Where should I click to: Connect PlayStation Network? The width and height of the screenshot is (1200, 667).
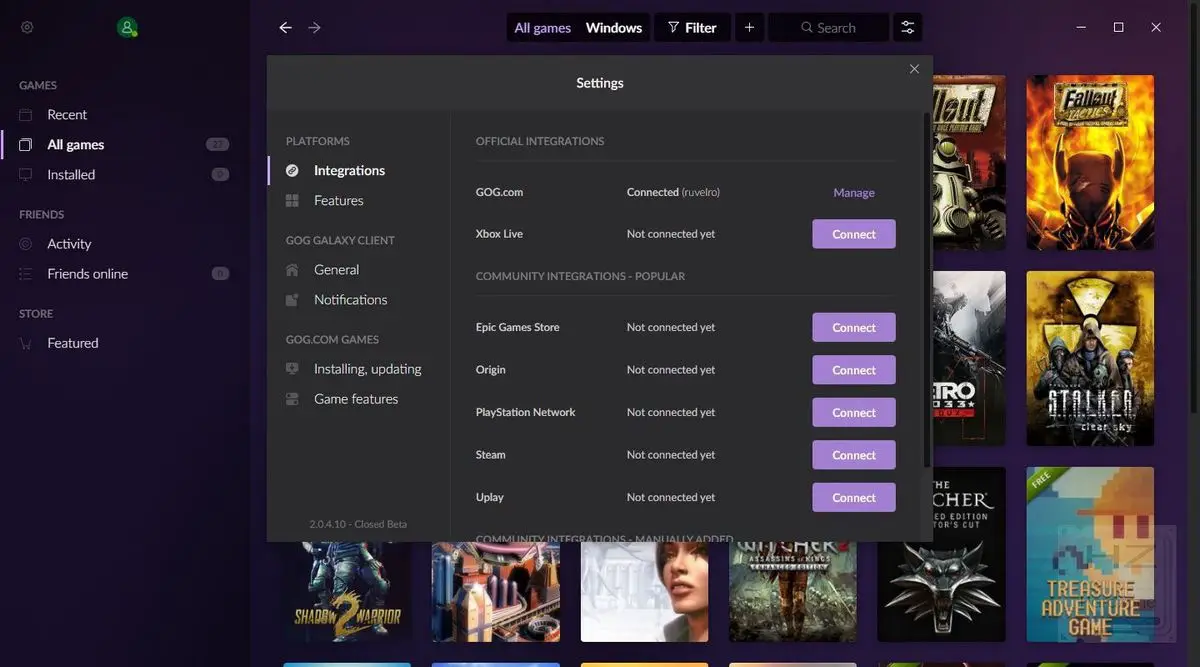click(x=854, y=412)
